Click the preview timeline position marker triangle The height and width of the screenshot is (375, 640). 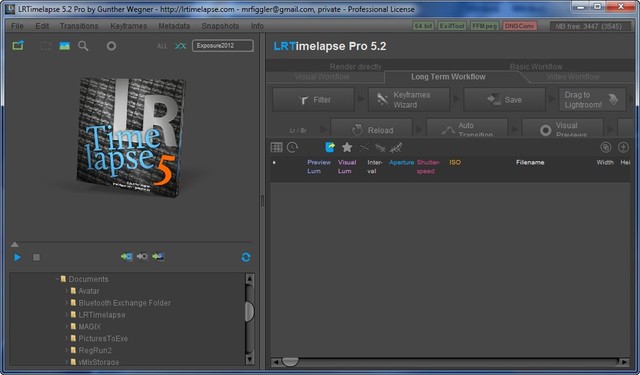pos(15,244)
